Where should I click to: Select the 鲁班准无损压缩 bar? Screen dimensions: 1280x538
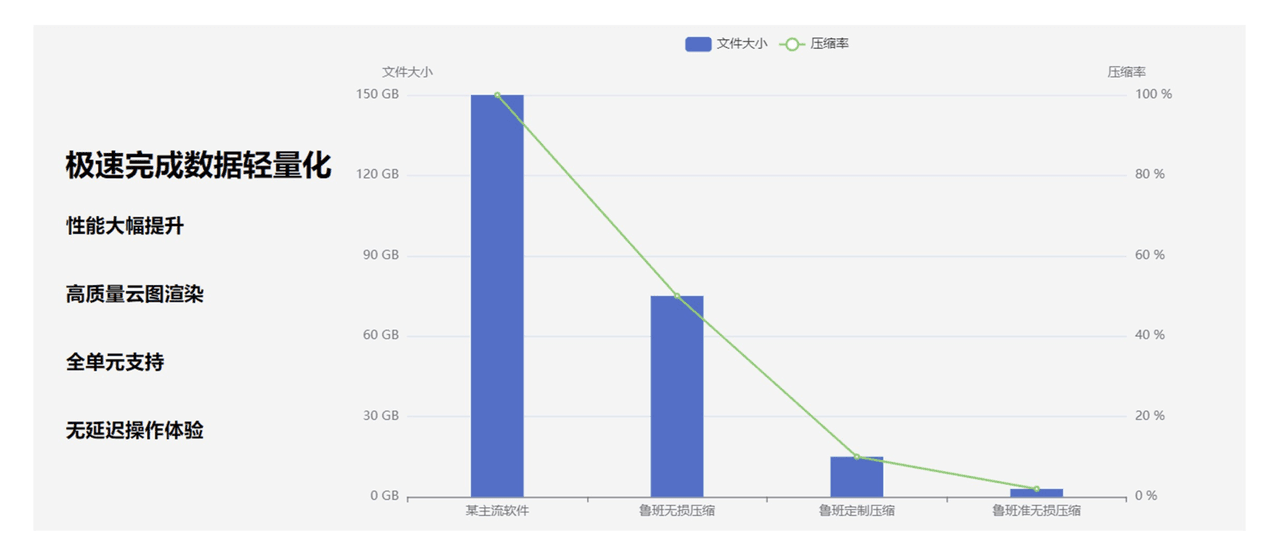pyautogui.click(x=1036, y=493)
